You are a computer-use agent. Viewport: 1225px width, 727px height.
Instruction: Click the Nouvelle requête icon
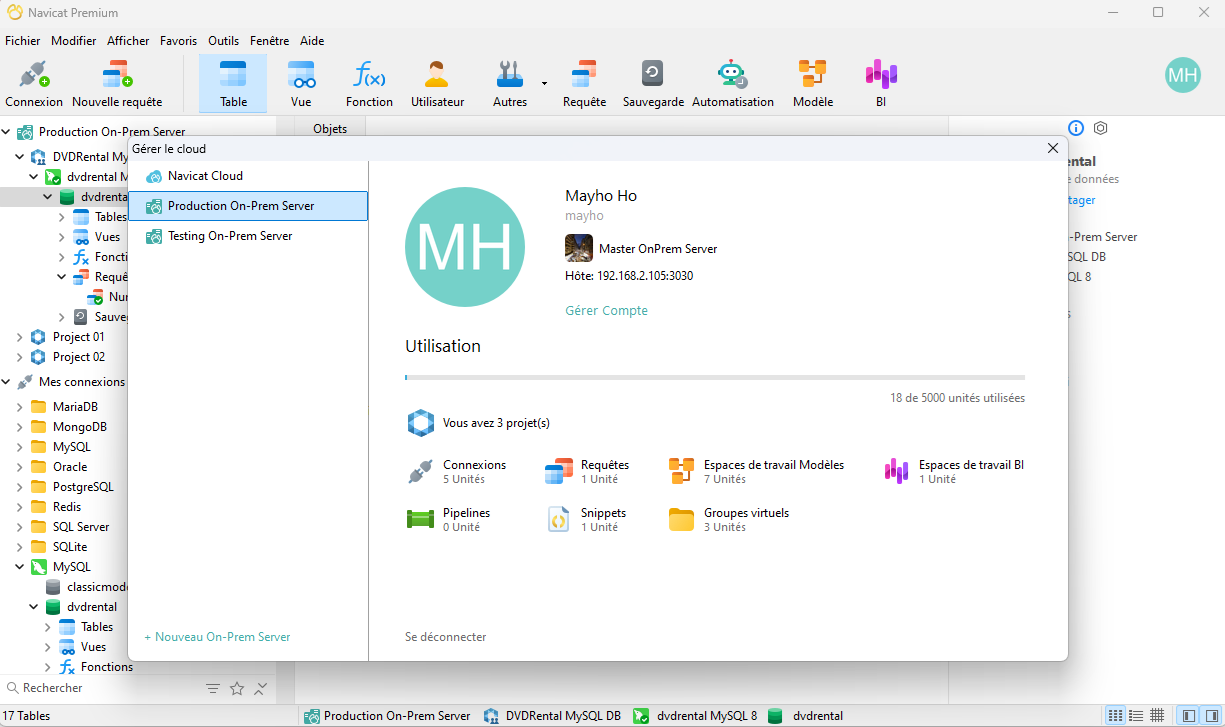coord(117,83)
